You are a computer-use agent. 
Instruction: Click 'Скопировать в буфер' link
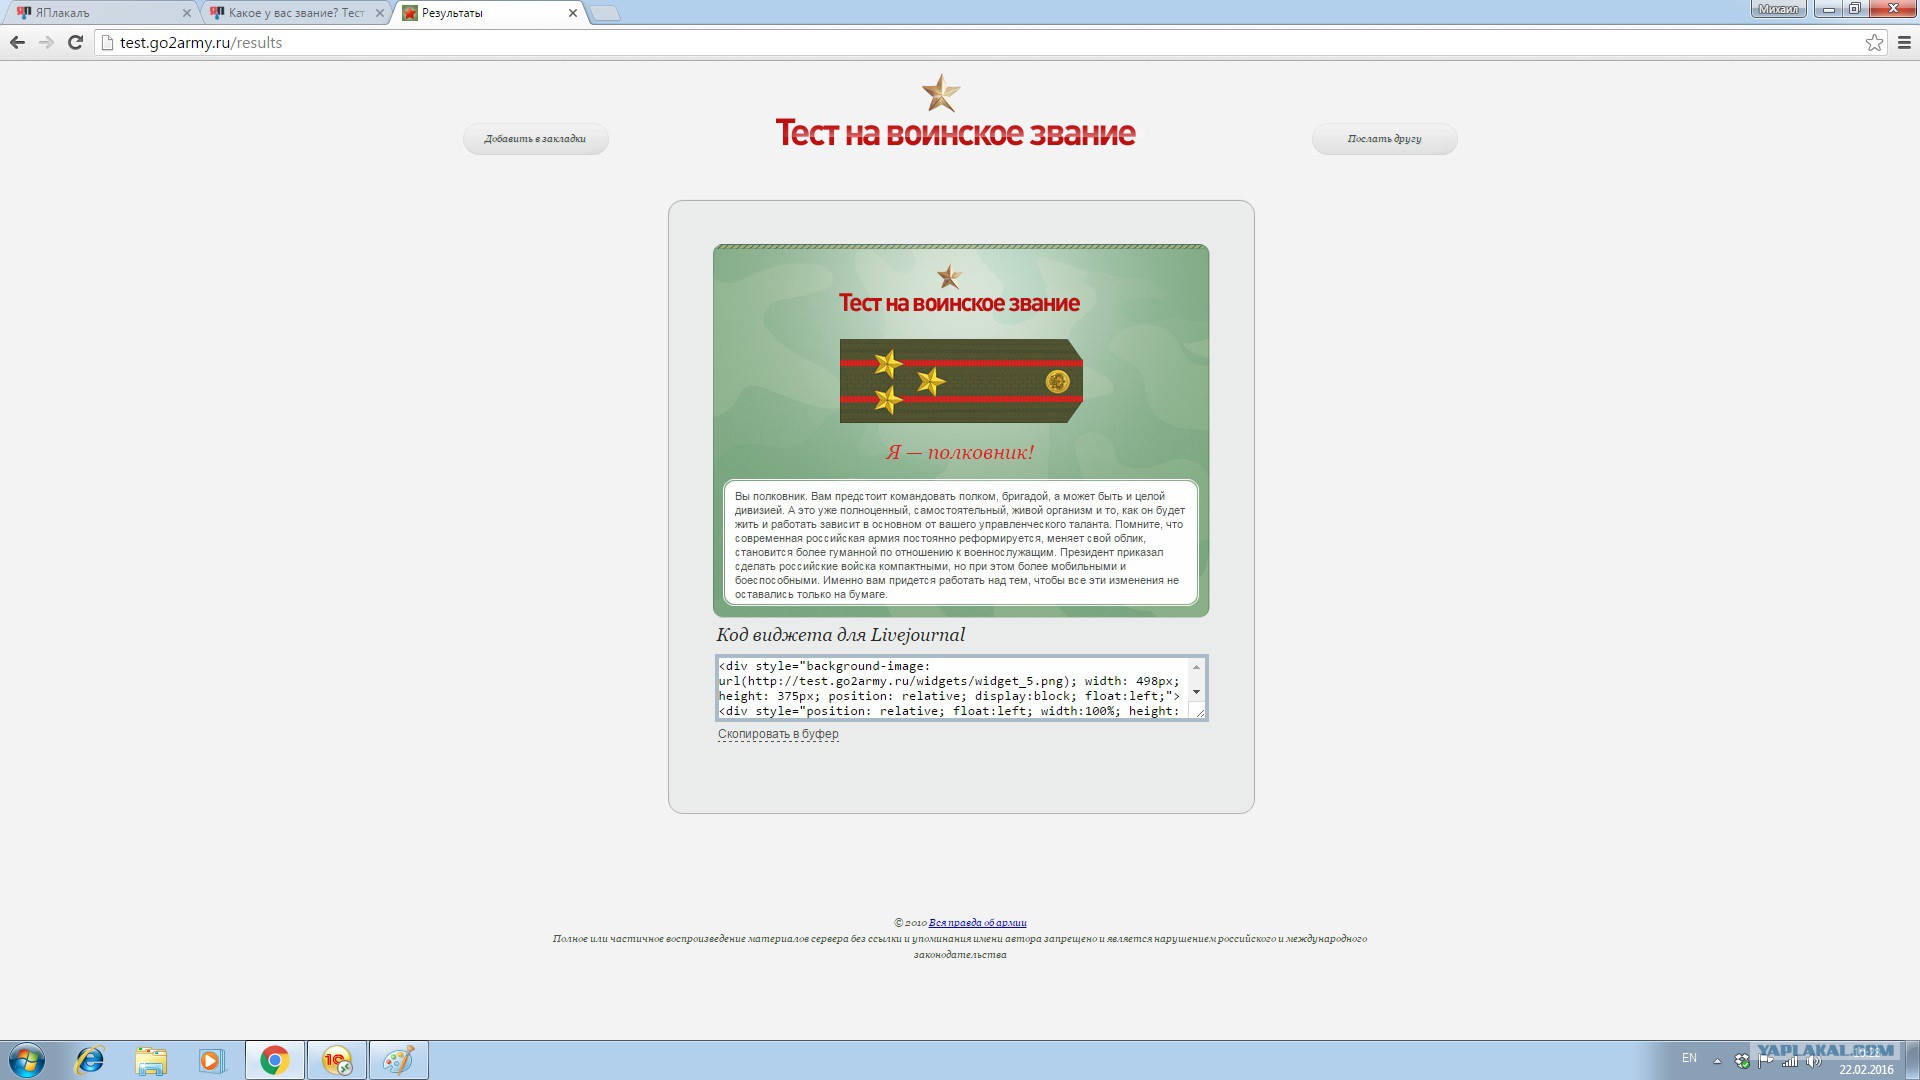tap(778, 734)
